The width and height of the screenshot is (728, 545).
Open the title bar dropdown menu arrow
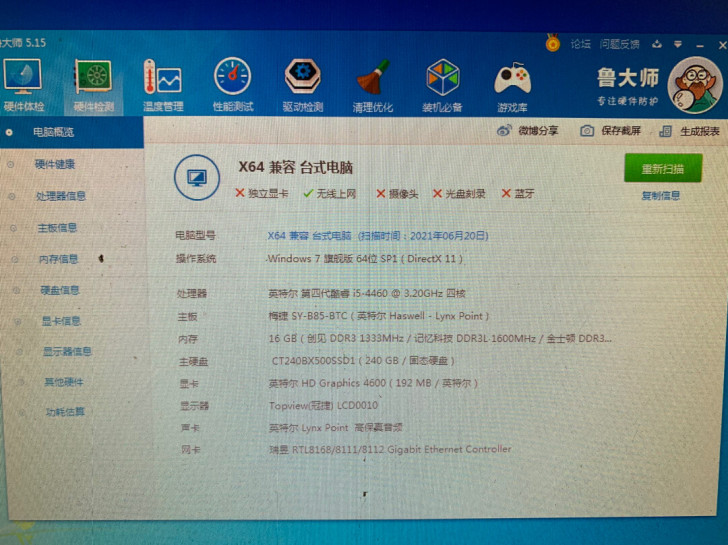coord(678,45)
